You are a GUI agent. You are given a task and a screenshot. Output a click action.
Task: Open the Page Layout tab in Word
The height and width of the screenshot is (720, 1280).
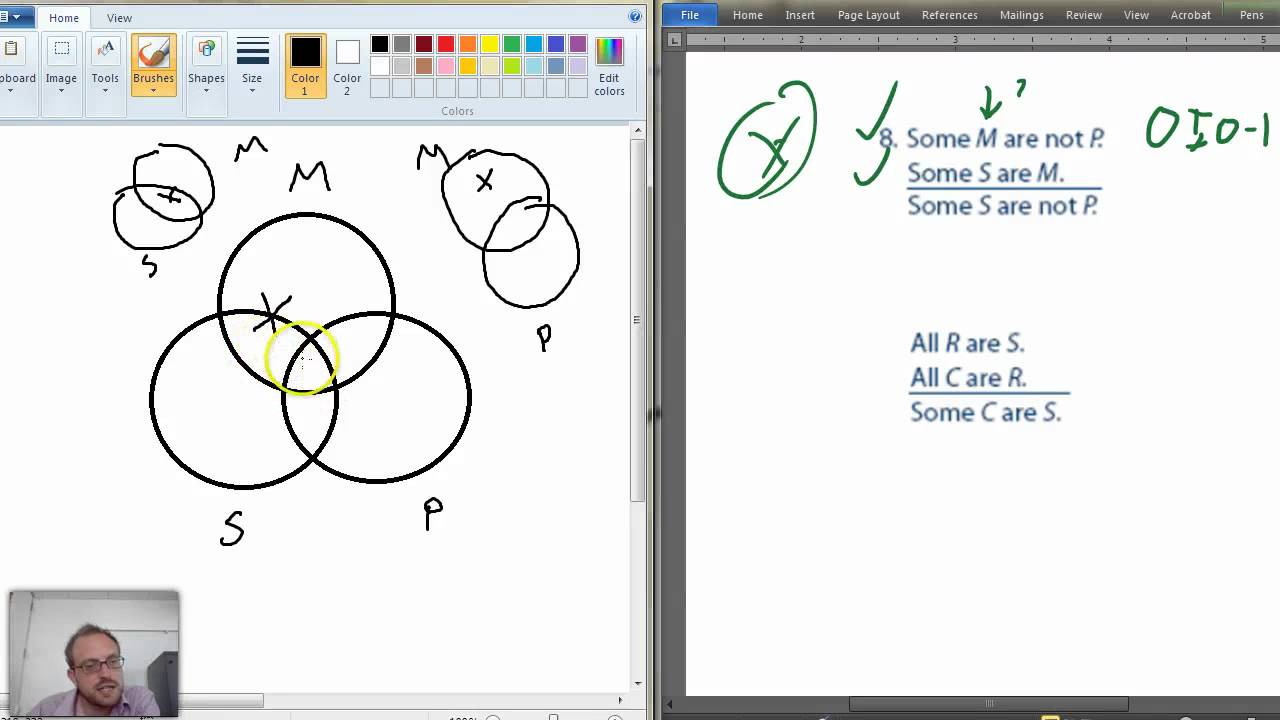869,15
